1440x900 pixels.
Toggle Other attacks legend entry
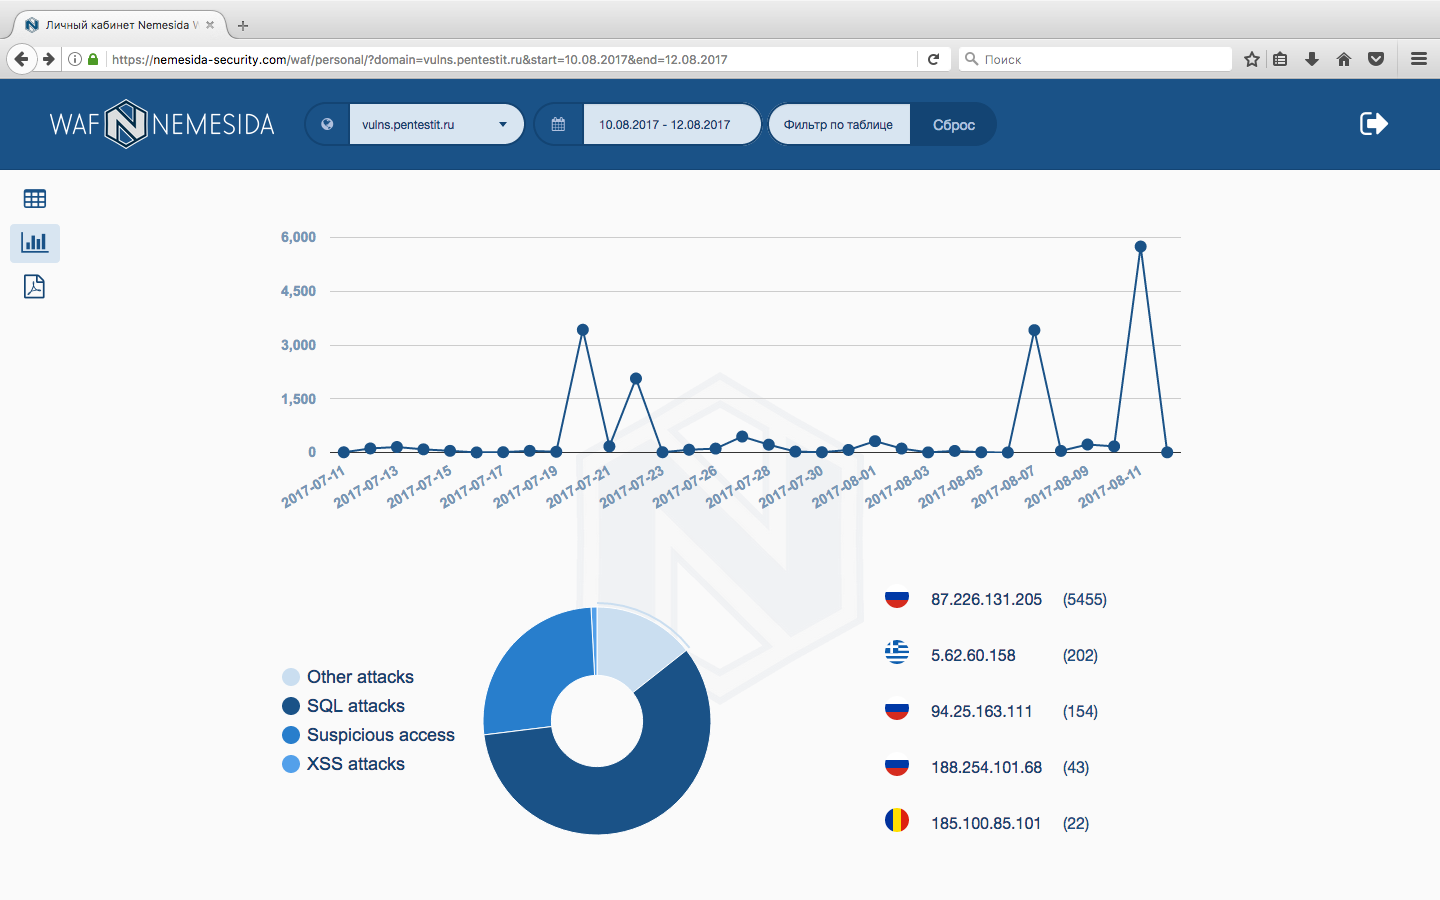348,677
